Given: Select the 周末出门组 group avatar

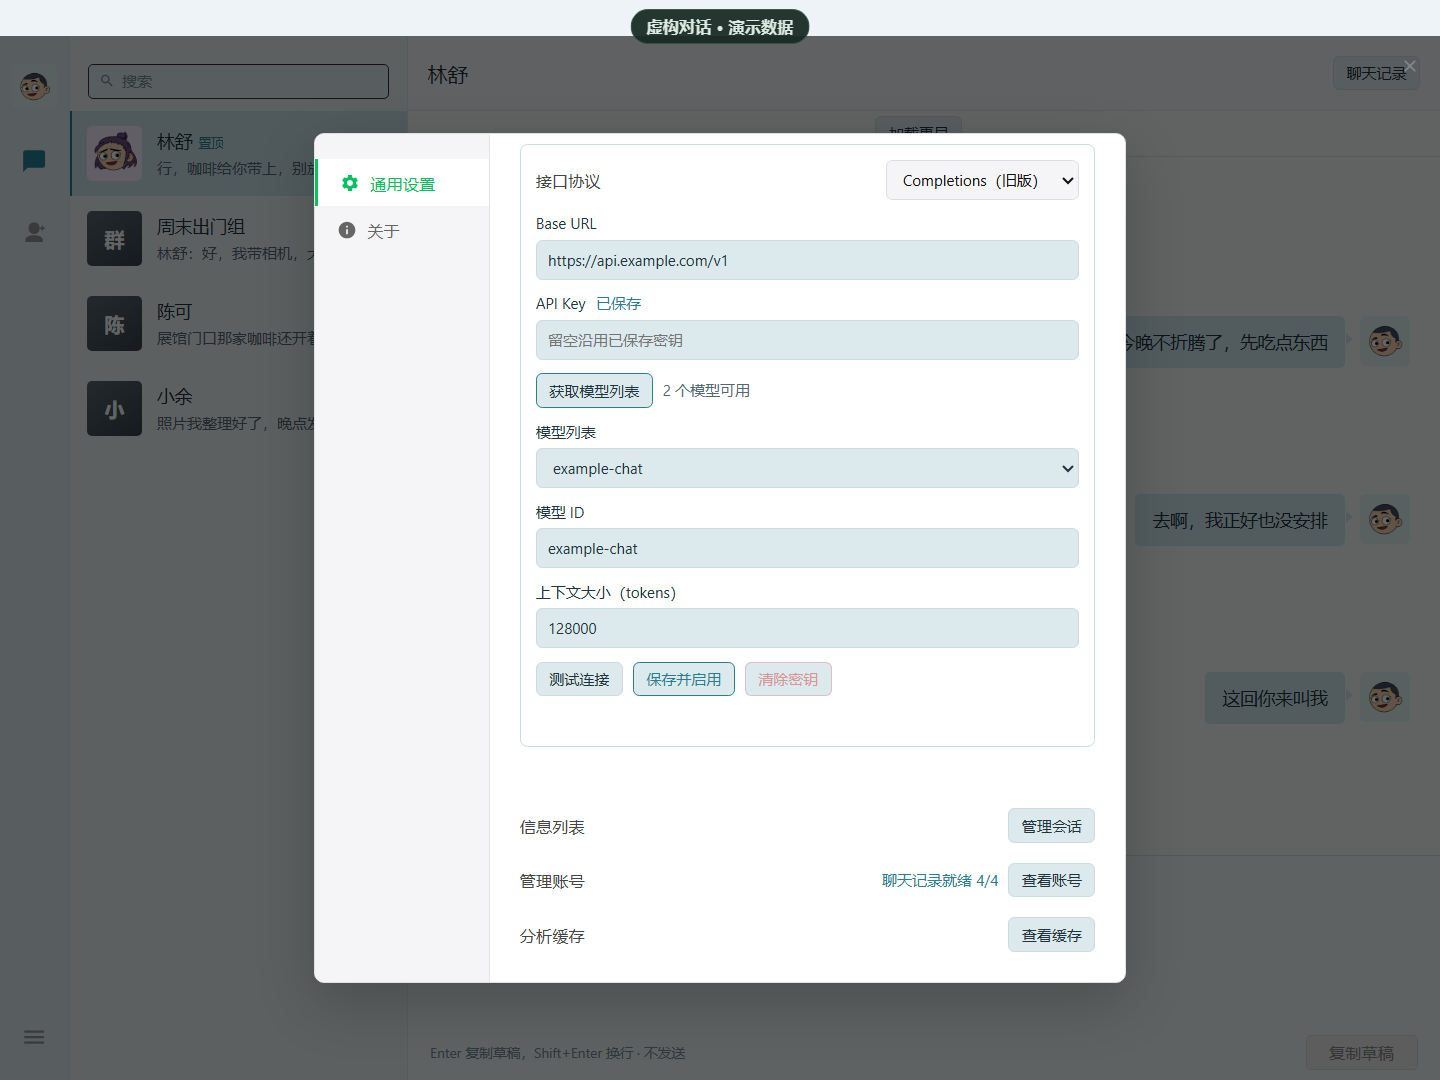Looking at the screenshot, I should (x=114, y=238).
